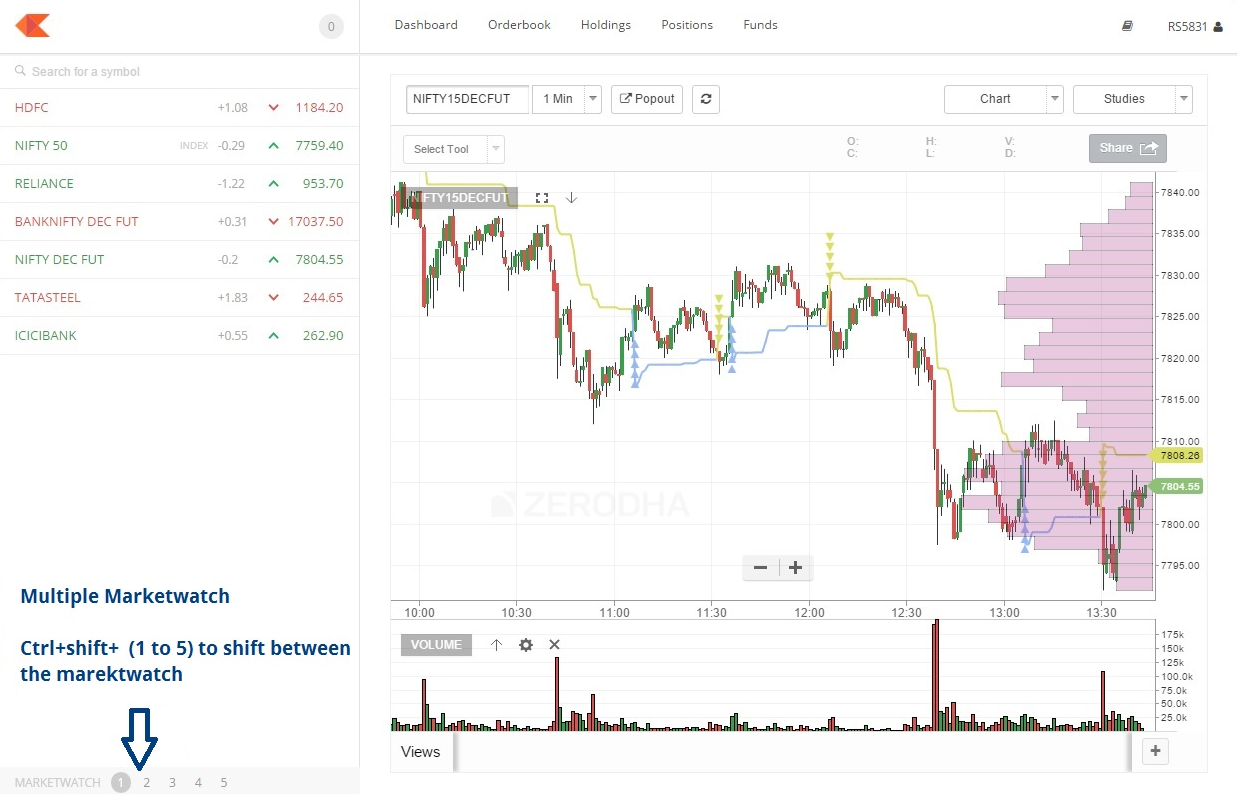This screenshot has width=1253, height=801.
Task: Switch to marketwatch 2
Action: pyautogui.click(x=146, y=783)
